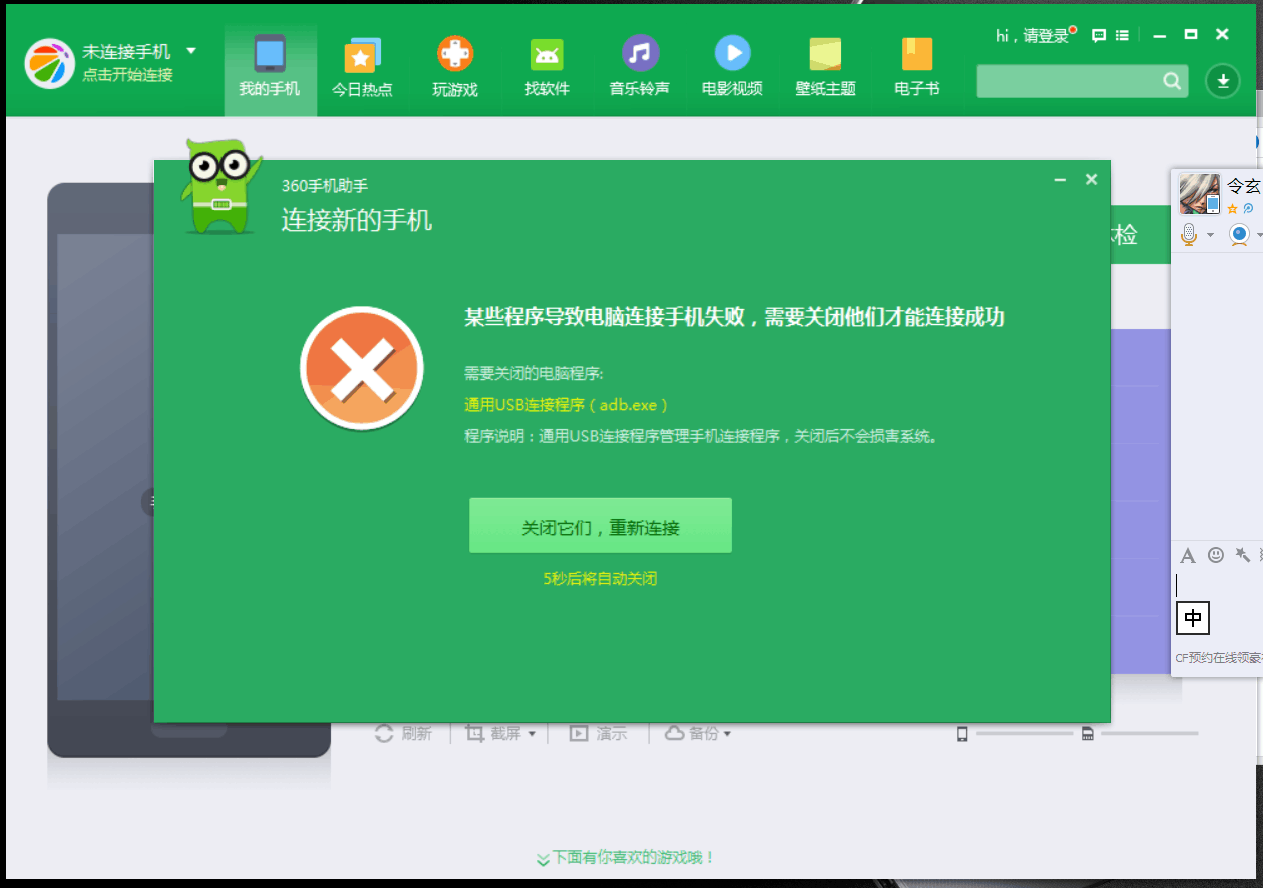Click the SD card icon
Screen dimensions: 1263x888
coord(1087,734)
